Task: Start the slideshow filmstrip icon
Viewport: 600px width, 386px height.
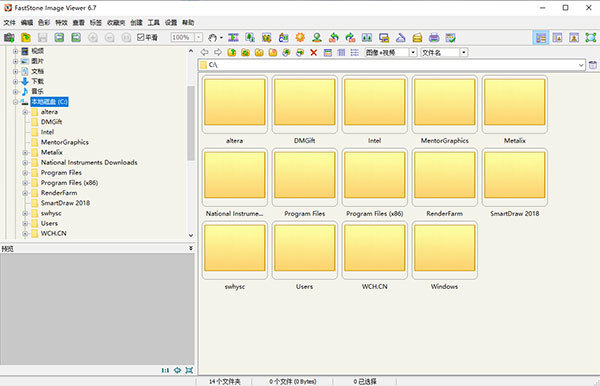Action: [x=233, y=37]
